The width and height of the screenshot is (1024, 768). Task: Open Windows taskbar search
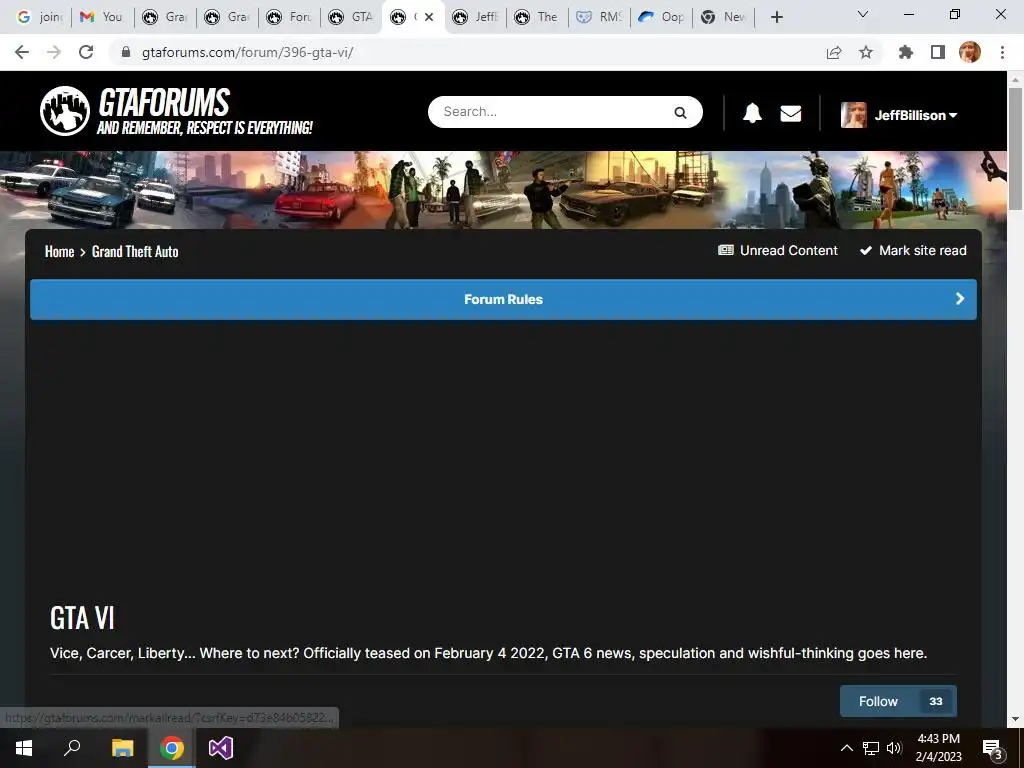point(72,748)
